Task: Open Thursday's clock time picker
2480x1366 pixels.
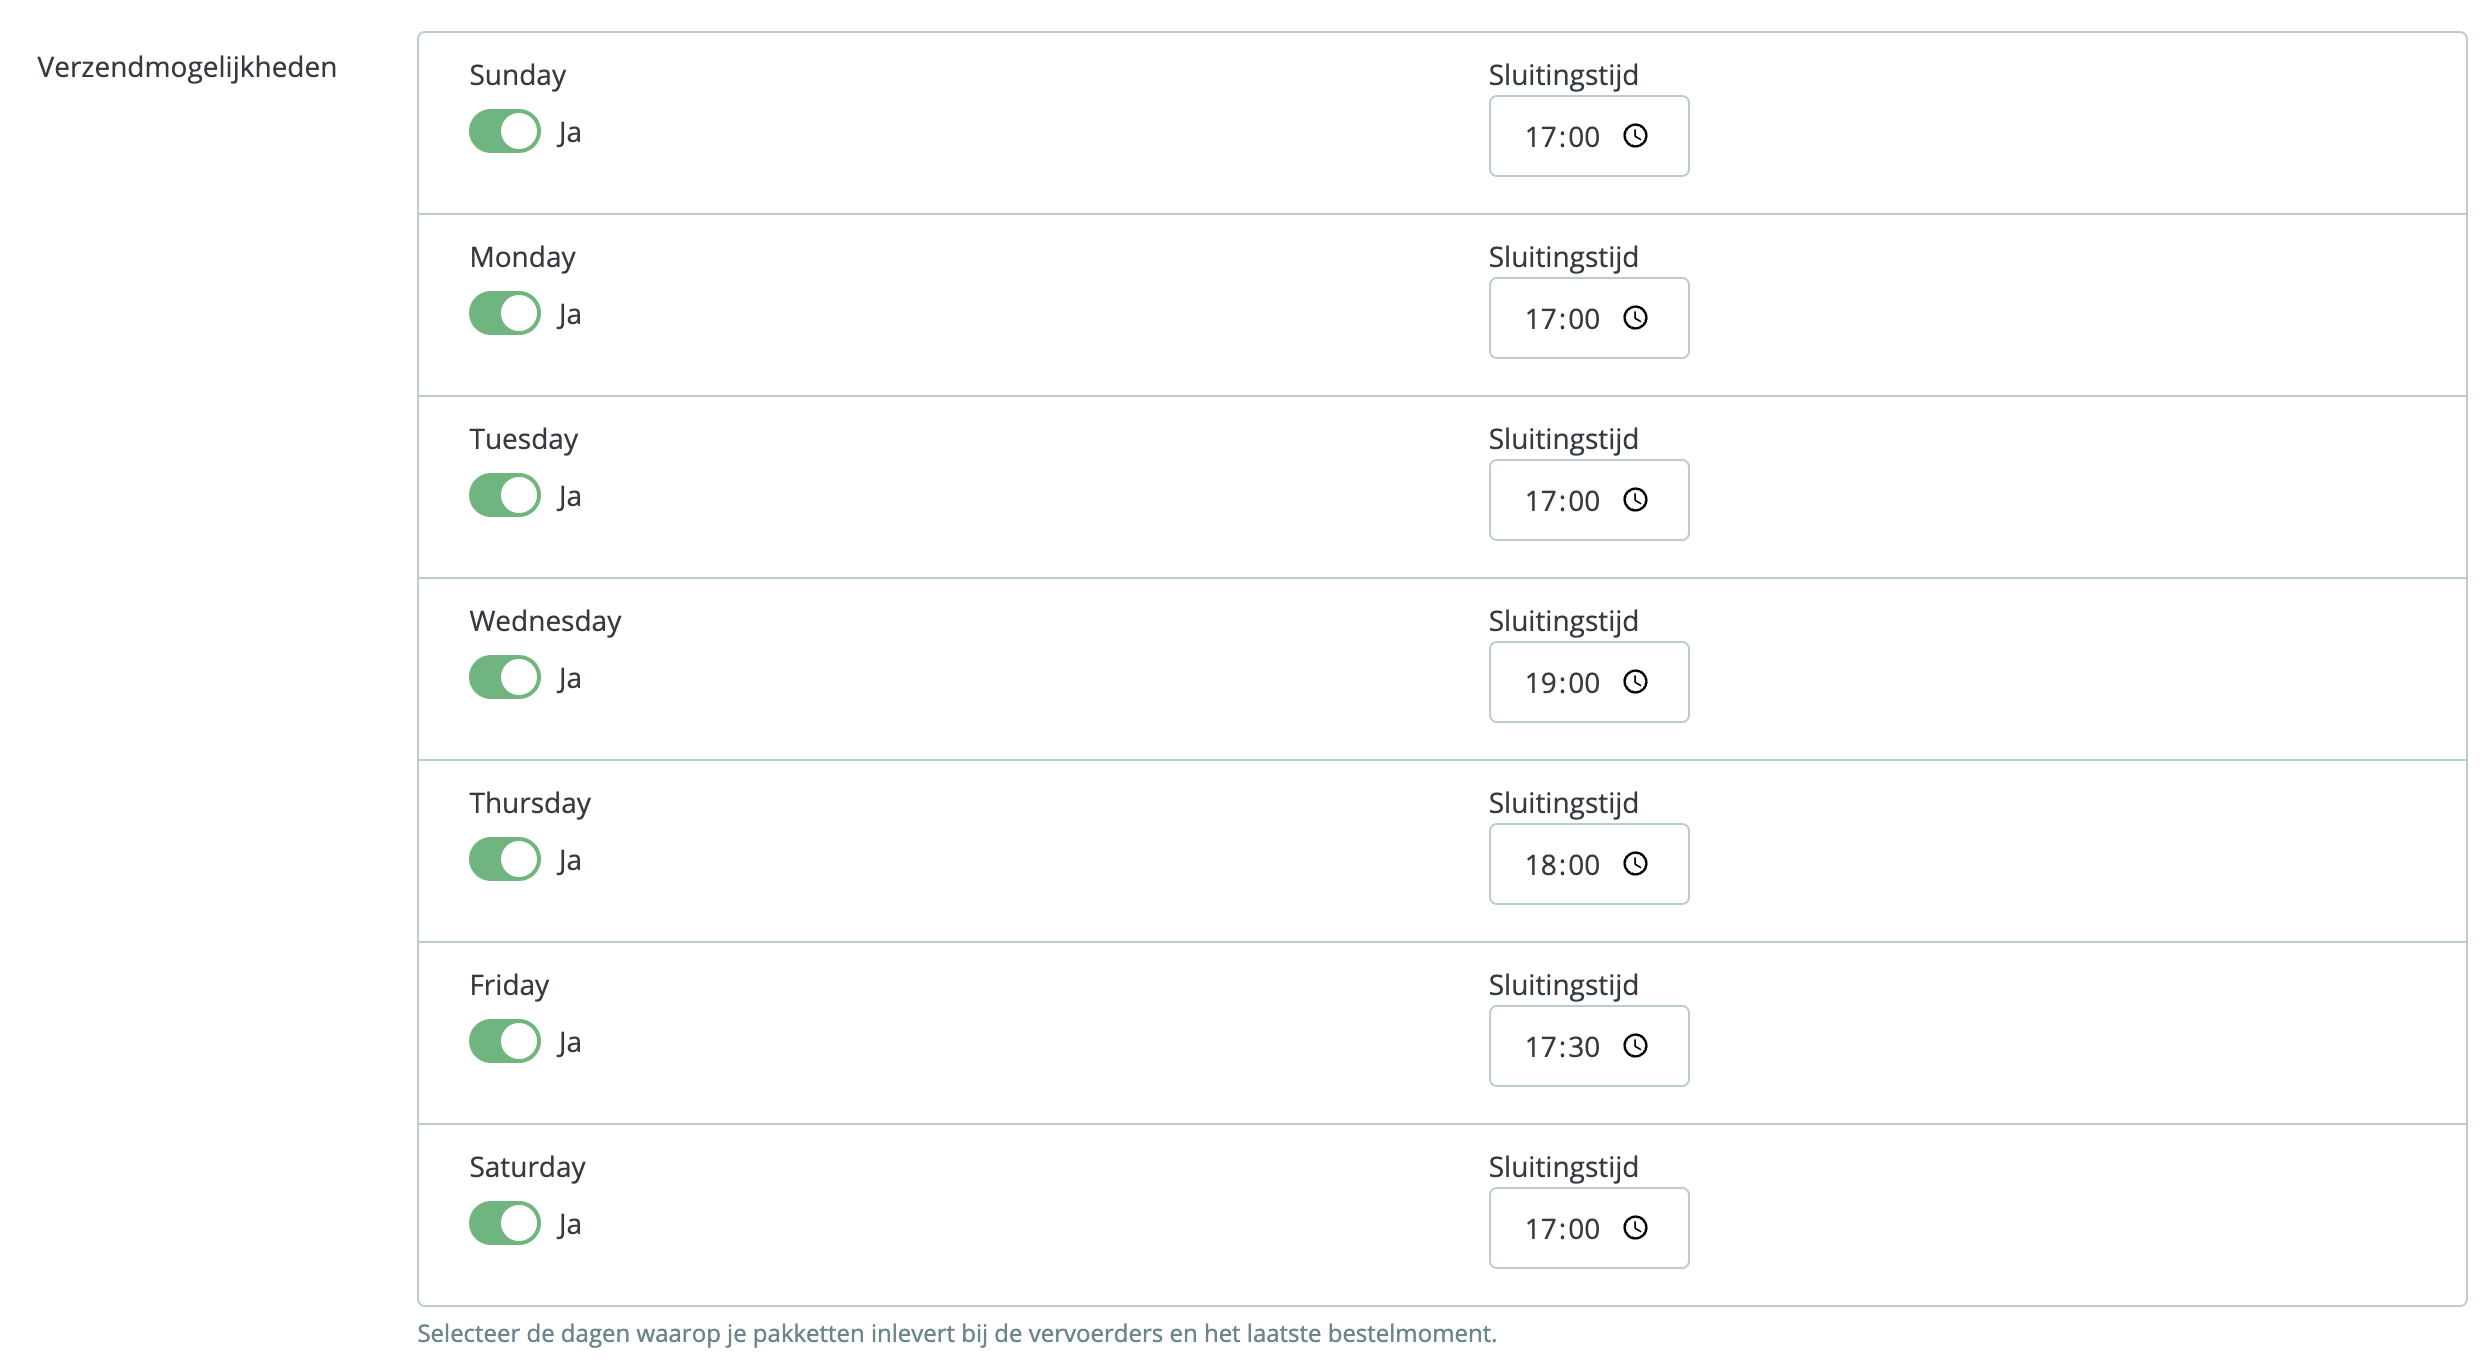Action: pos(1636,865)
